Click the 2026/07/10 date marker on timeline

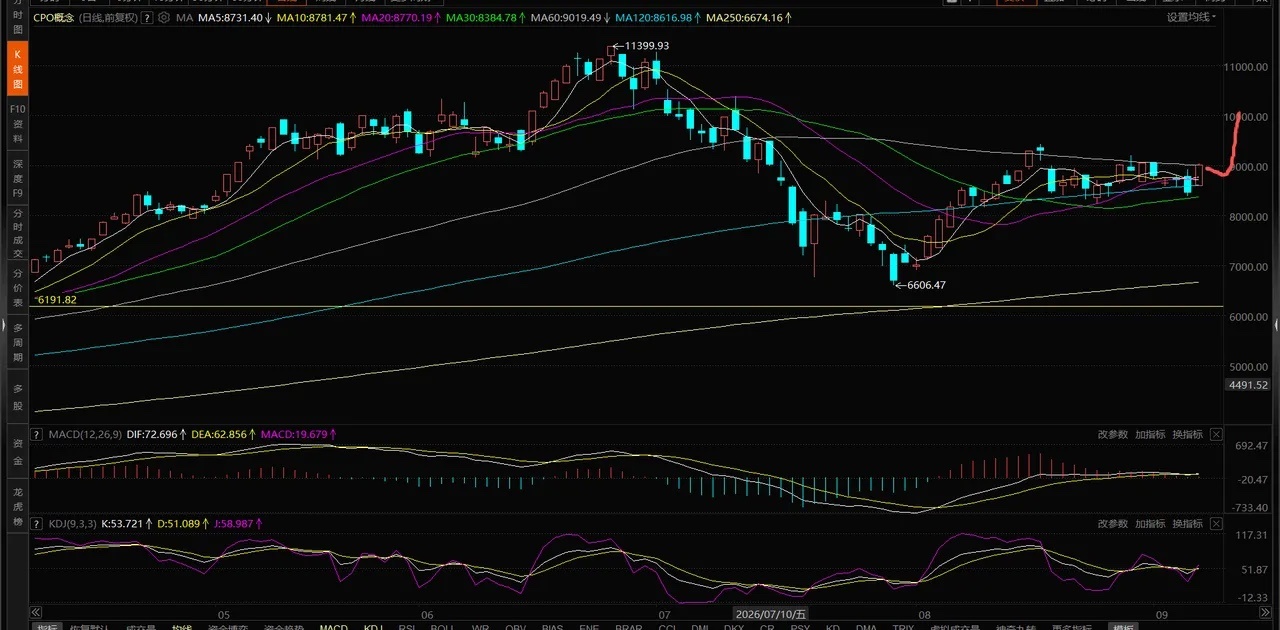(x=770, y=611)
